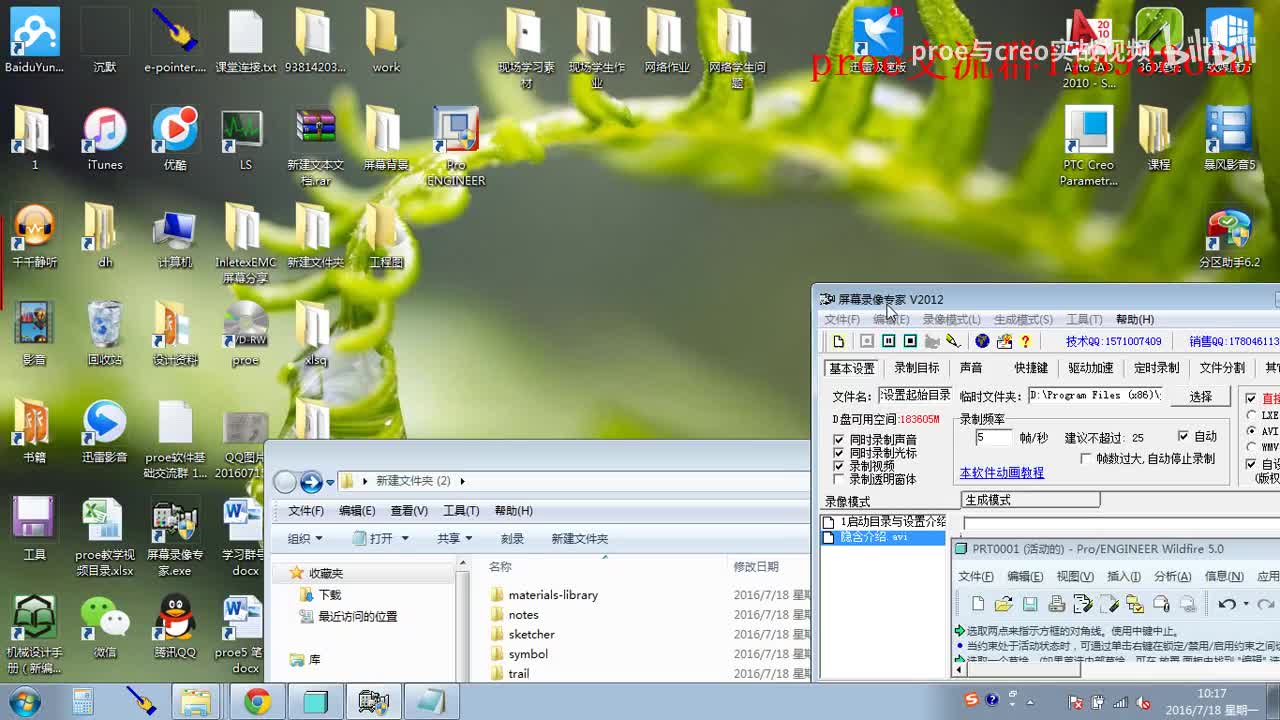This screenshot has height=720, width=1280.
Task: Click the Undo arrow in Pro/ENGINEER toolbar
Action: pyautogui.click(x=1226, y=604)
